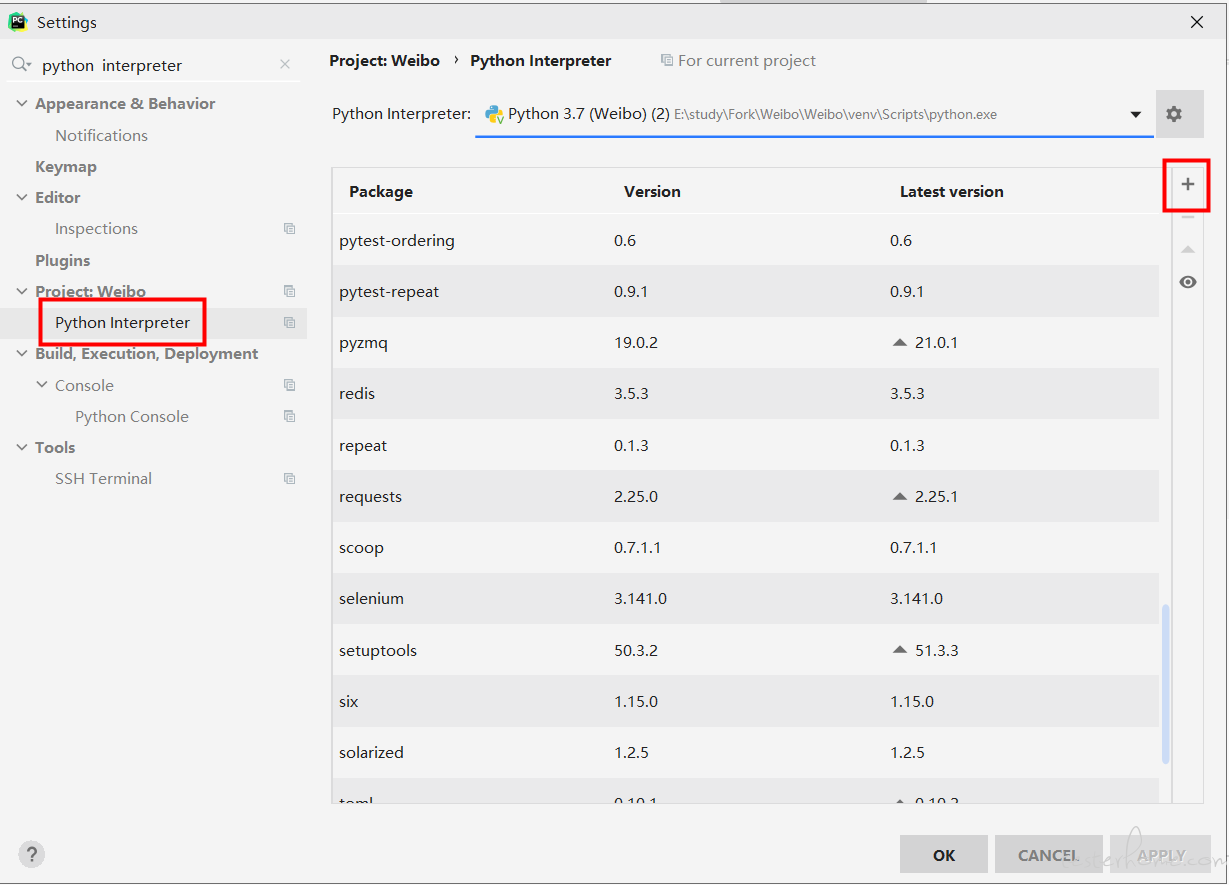Screen dimensions: 1229x885
Task: Sort by the Version column header
Action: click(x=652, y=192)
